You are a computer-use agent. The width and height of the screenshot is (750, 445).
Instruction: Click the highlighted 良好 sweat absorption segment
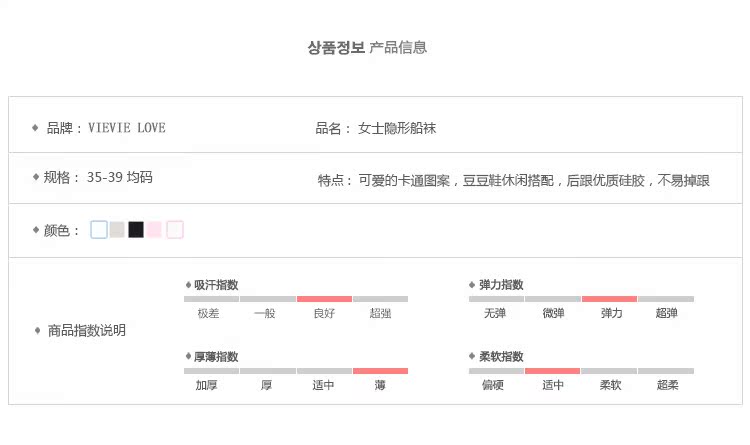click(x=324, y=298)
